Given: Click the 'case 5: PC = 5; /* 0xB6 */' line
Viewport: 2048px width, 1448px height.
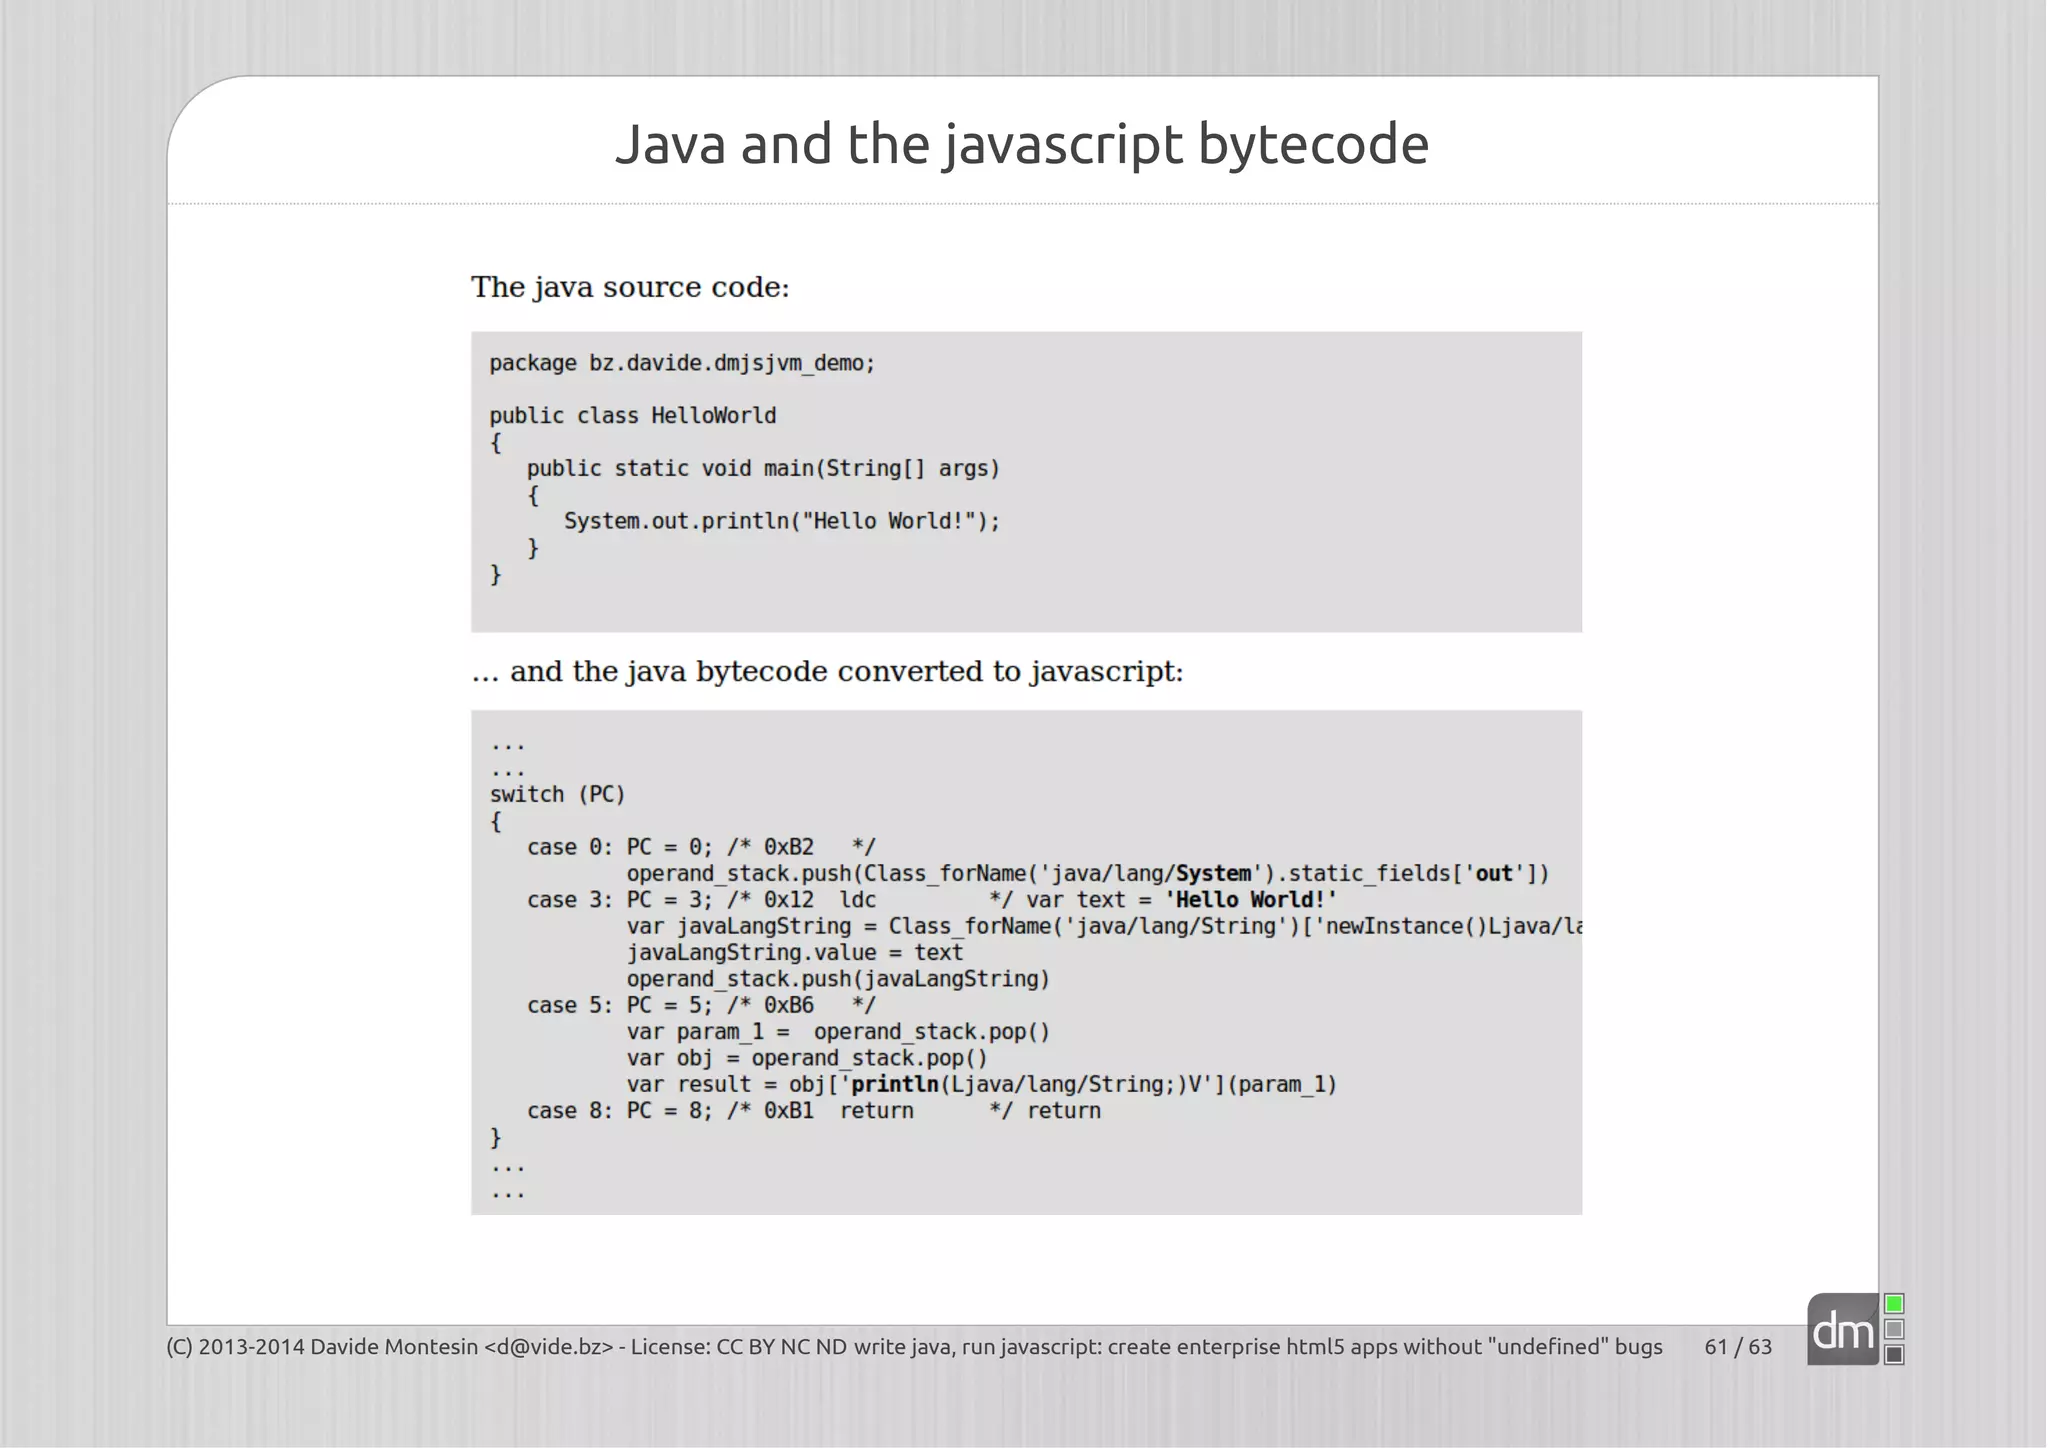Looking at the screenshot, I should pyautogui.click(x=701, y=1005).
